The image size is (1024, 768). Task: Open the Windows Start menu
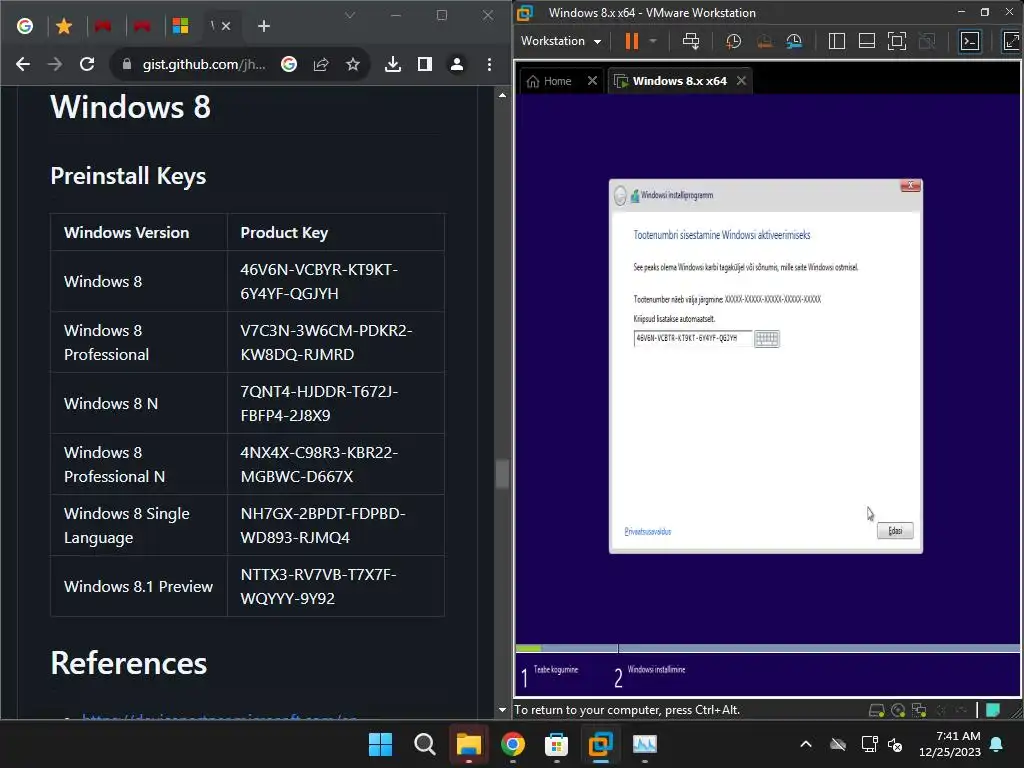click(x=380, y=744)
